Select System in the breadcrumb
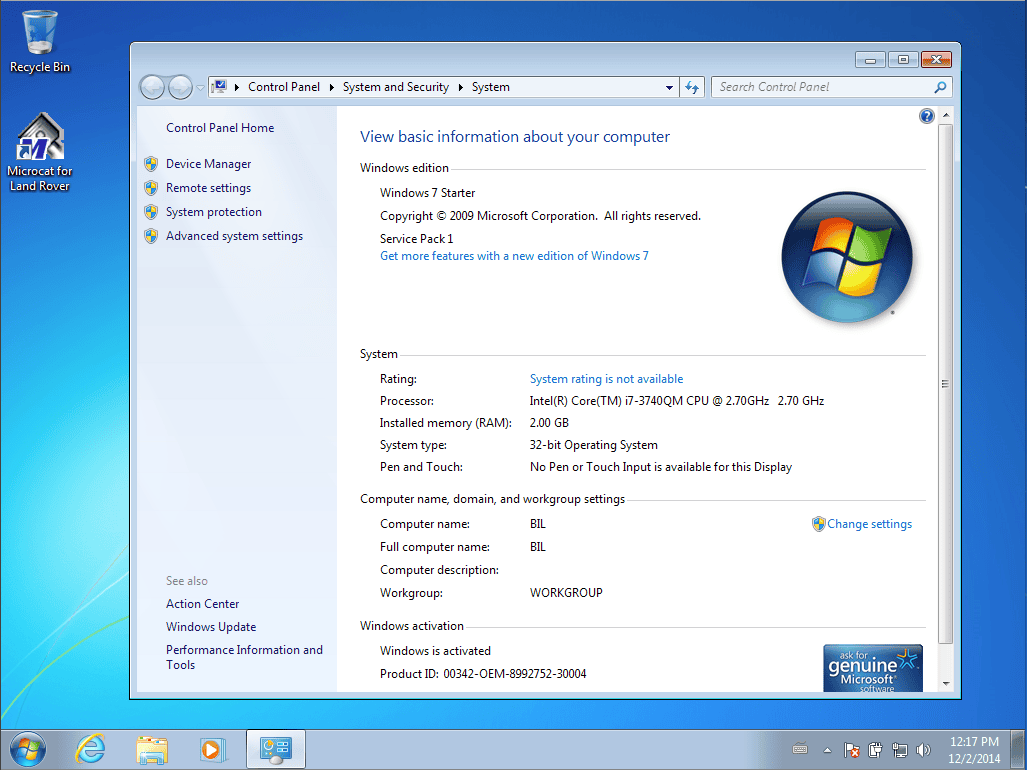1027x770 pixels. (x=491, y=87)
